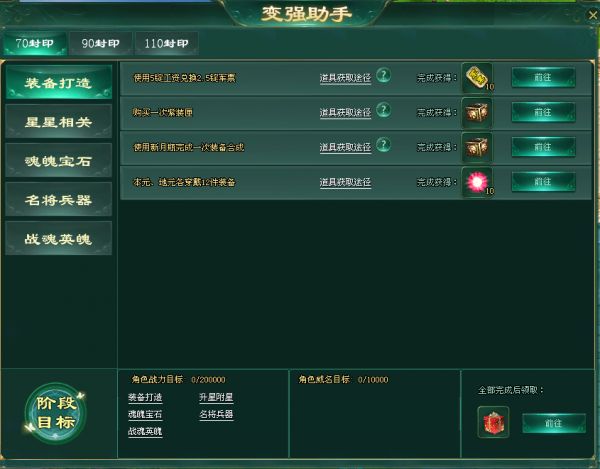Click the pink glowing gem reward icon
Image resolution: width=600 pixels, height=469 pixels.
[477, 182]
